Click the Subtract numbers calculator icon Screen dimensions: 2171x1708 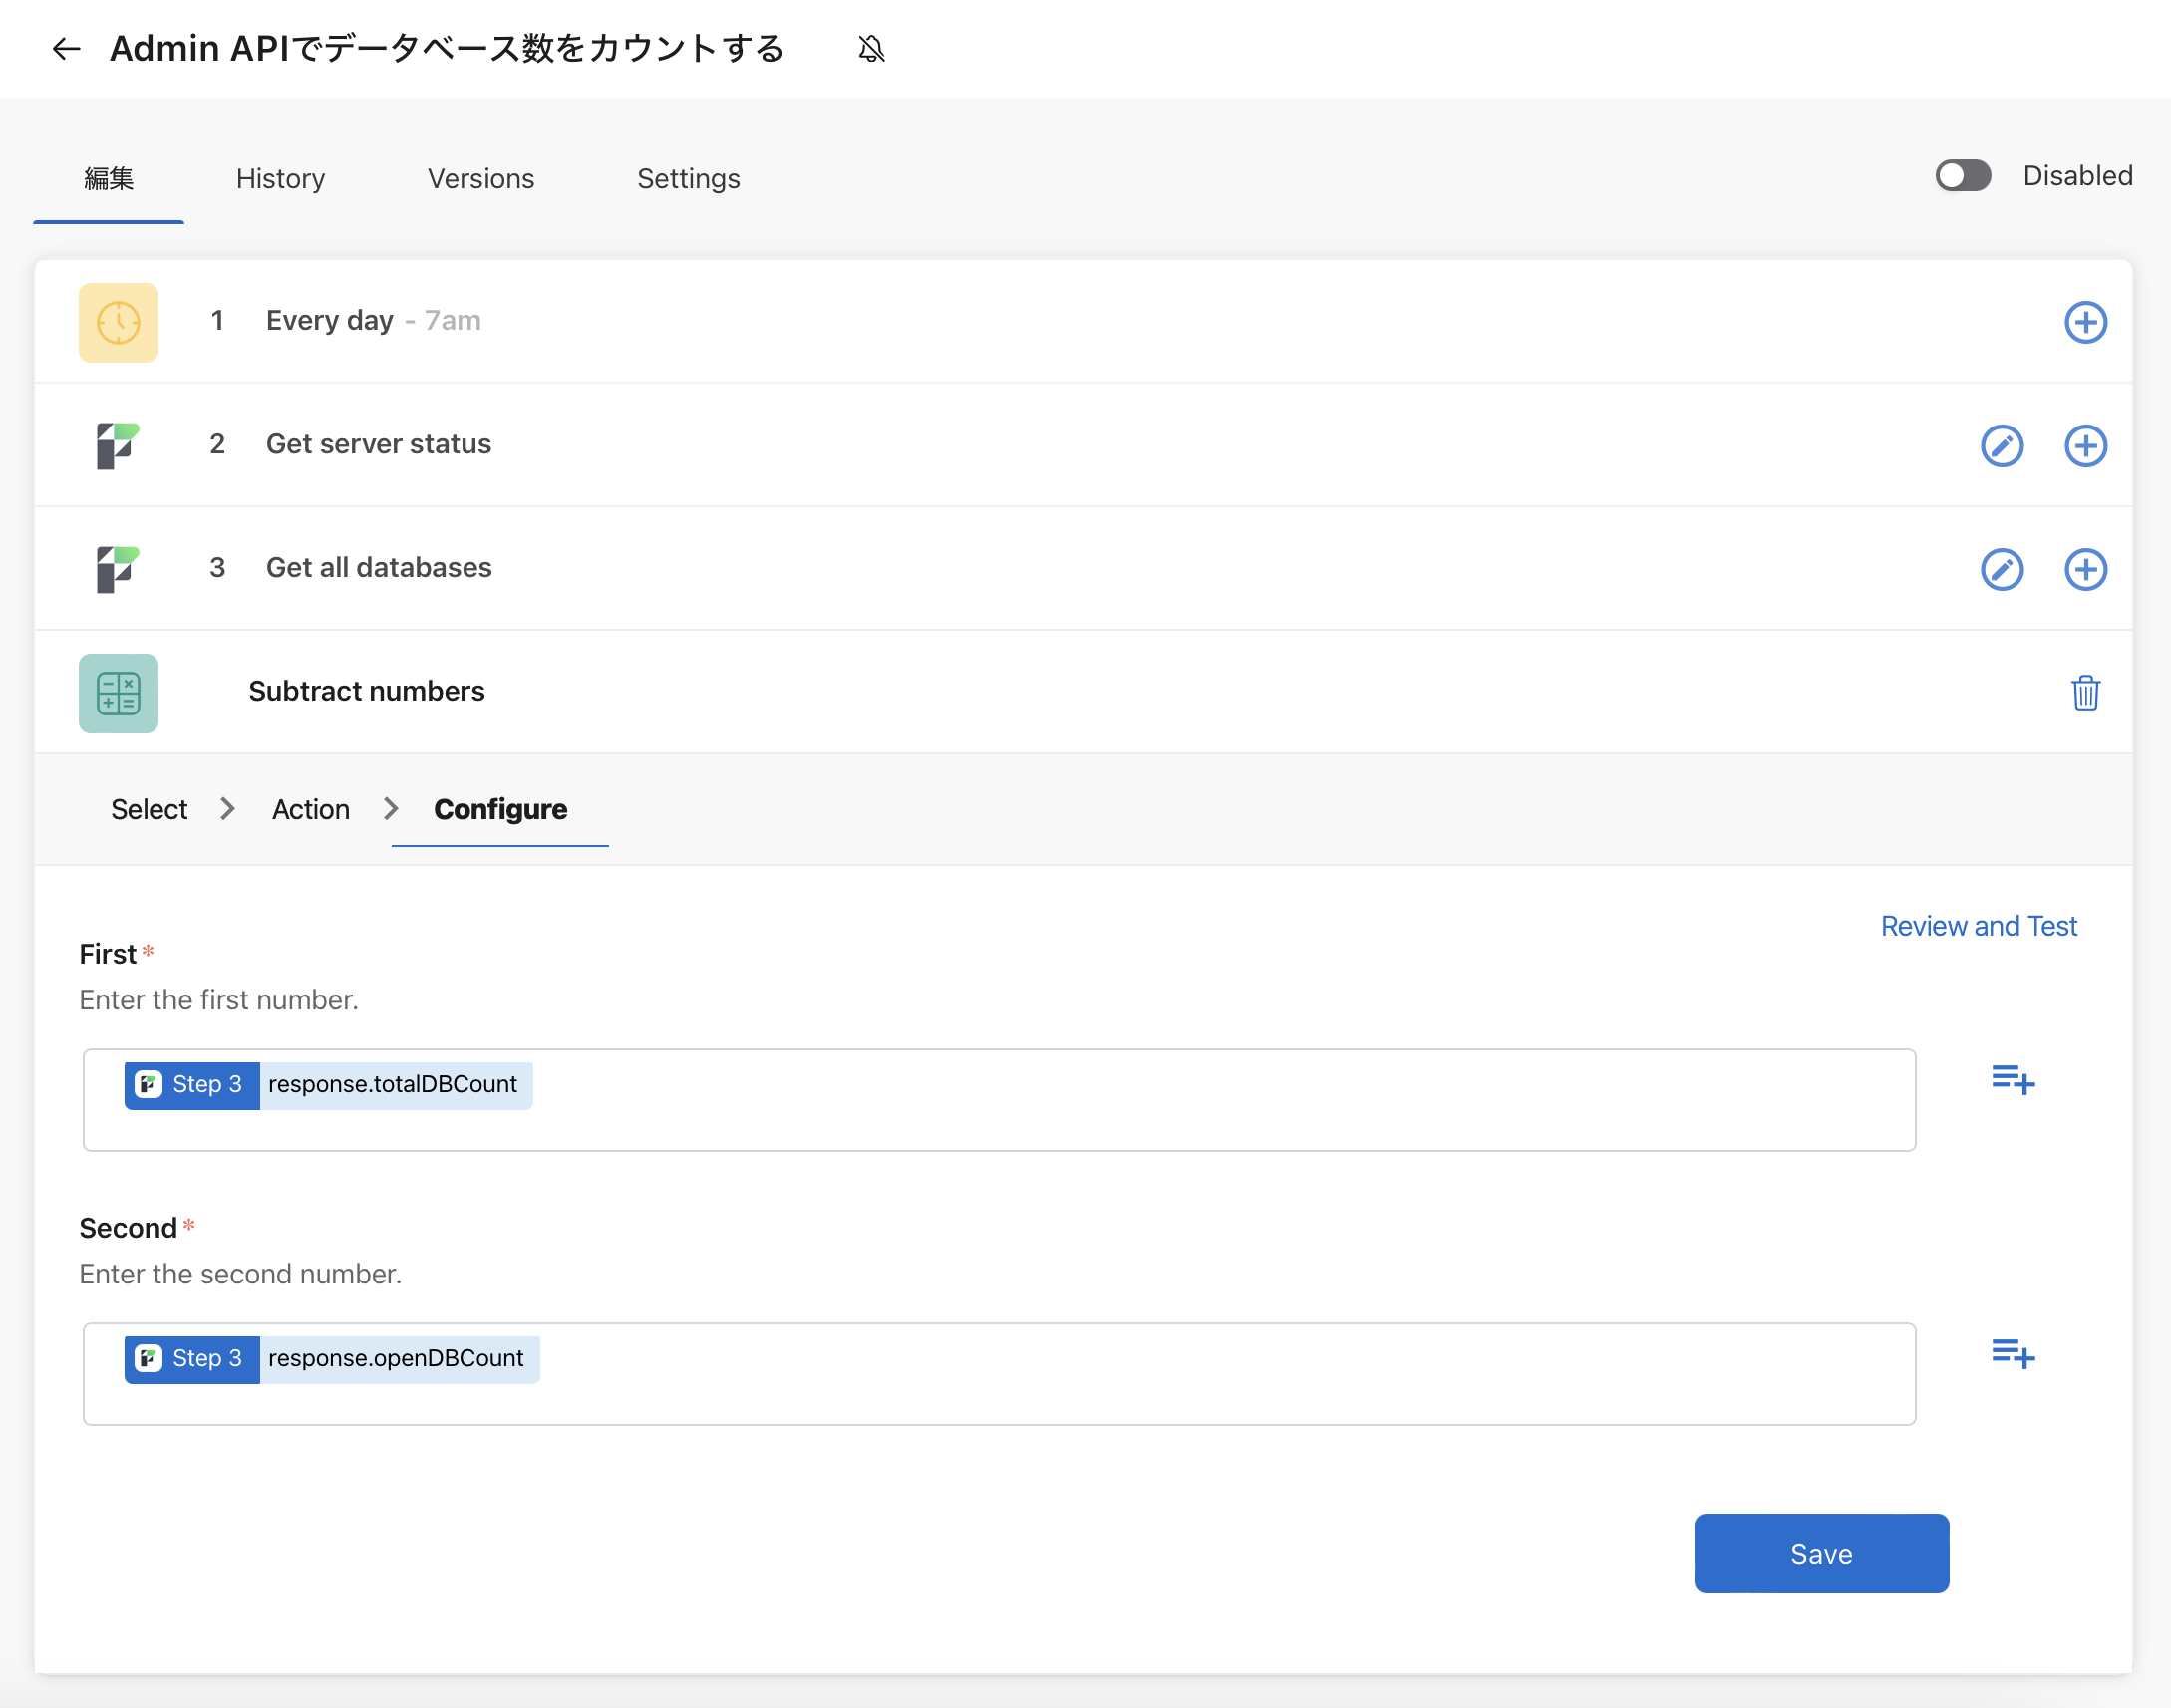coord(118,693)
